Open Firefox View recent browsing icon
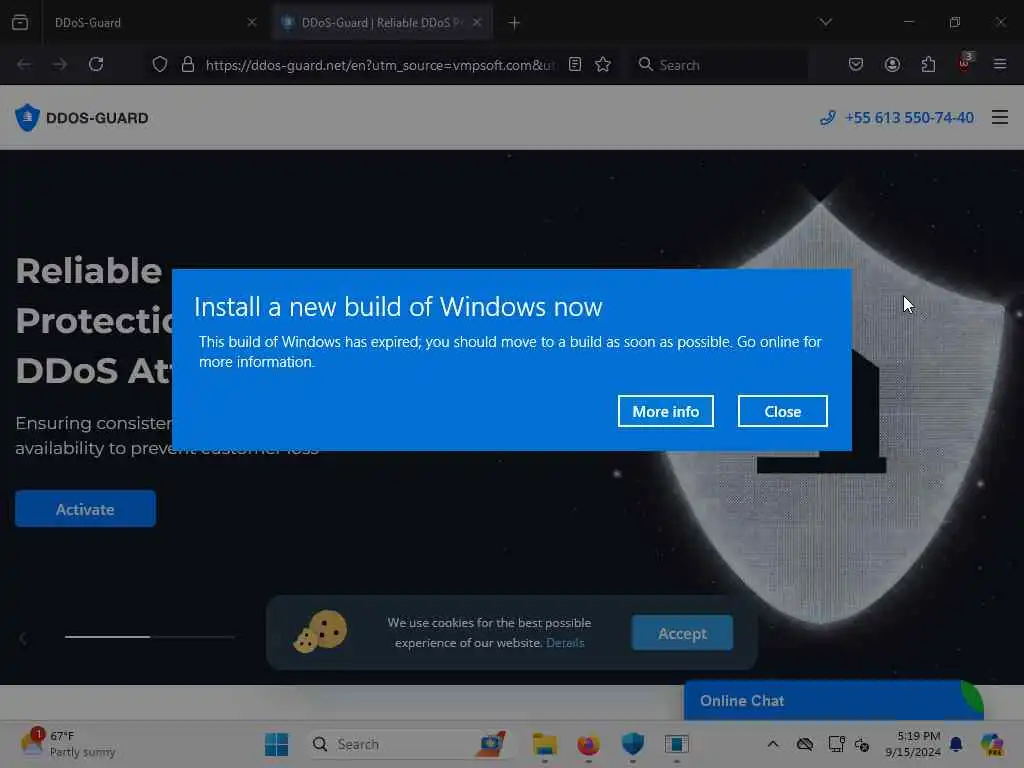The width and height of the screenshot is (1024, 768). pos(20,23)
